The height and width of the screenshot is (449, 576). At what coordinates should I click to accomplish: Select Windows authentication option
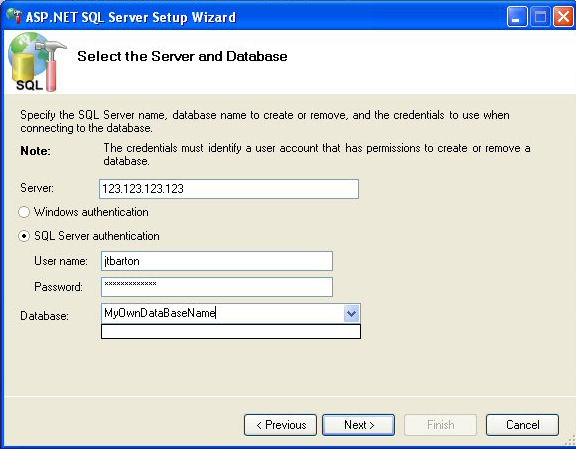click(24, 212)
